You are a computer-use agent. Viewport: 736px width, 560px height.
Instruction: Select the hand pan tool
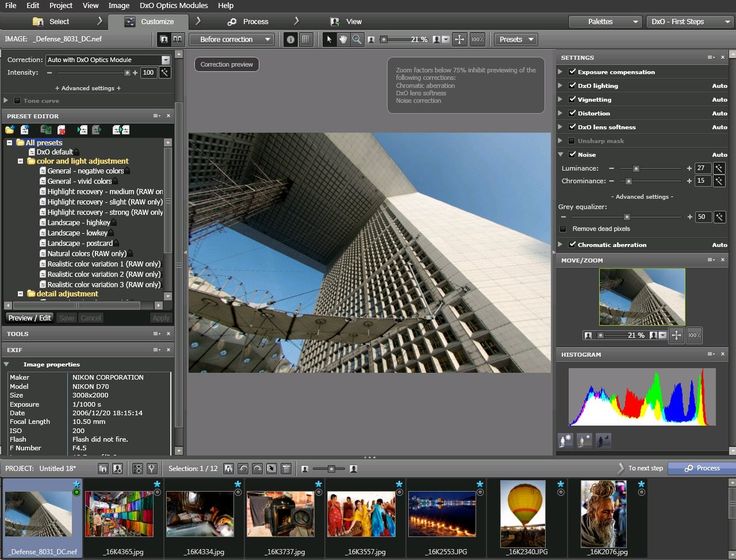pos(344,39)
